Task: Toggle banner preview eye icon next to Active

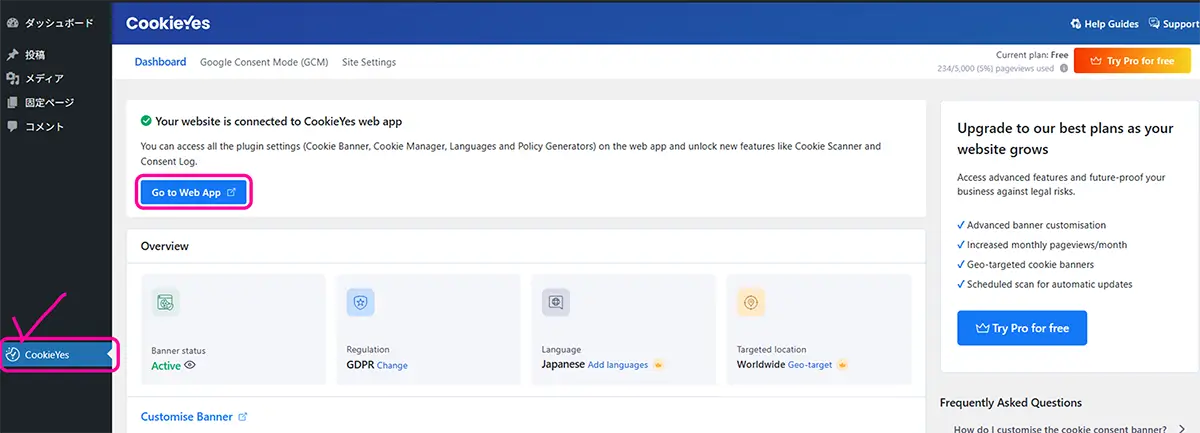Action: [190, 366]
